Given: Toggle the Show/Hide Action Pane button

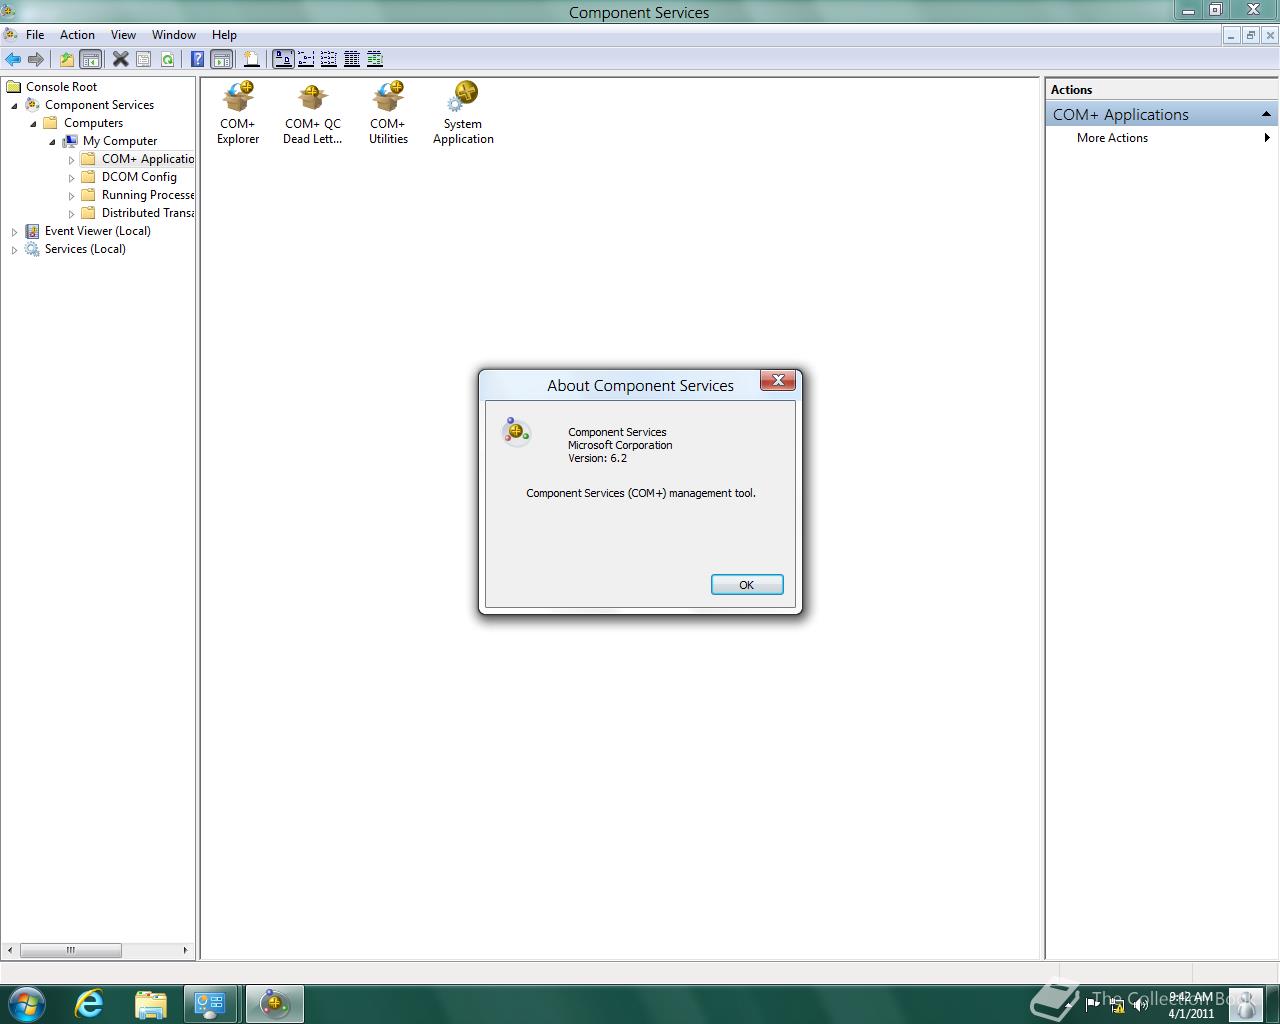Looking at the screenshot, I should pyautogui.click(x=221, y=59).
